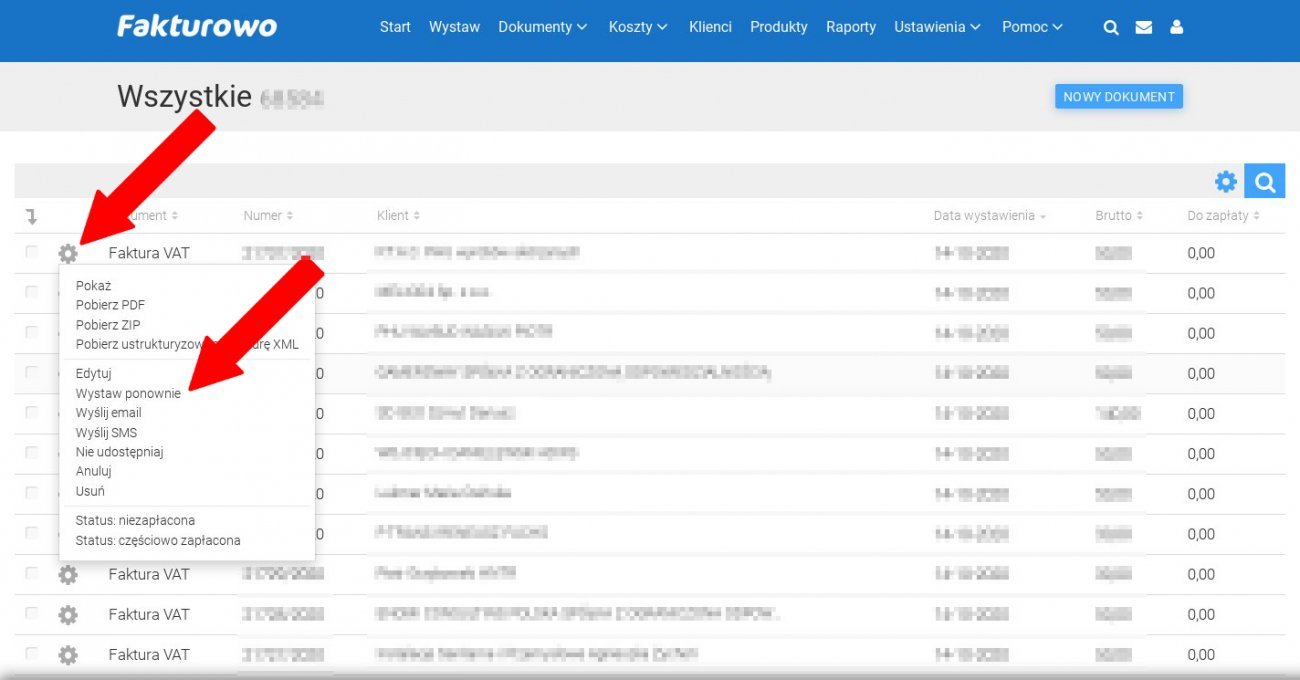This screenshot has width=1300, height=680.
Task: Open the blue table settings gear icon
Action: coord(1225,182)
